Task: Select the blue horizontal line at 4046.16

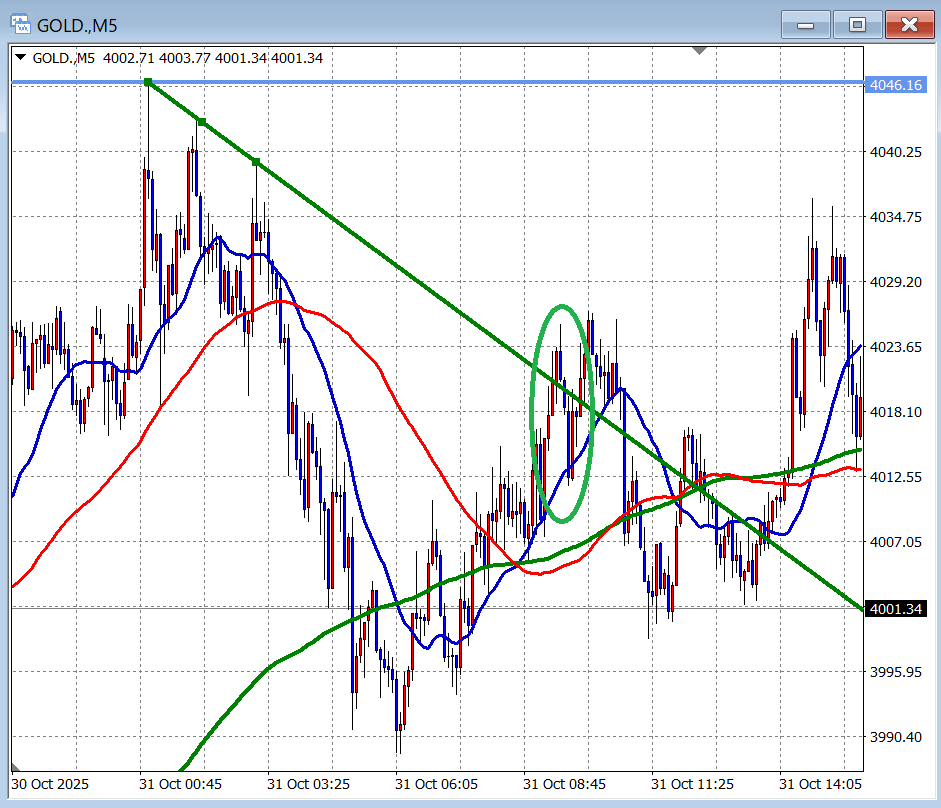Action: 500,82
